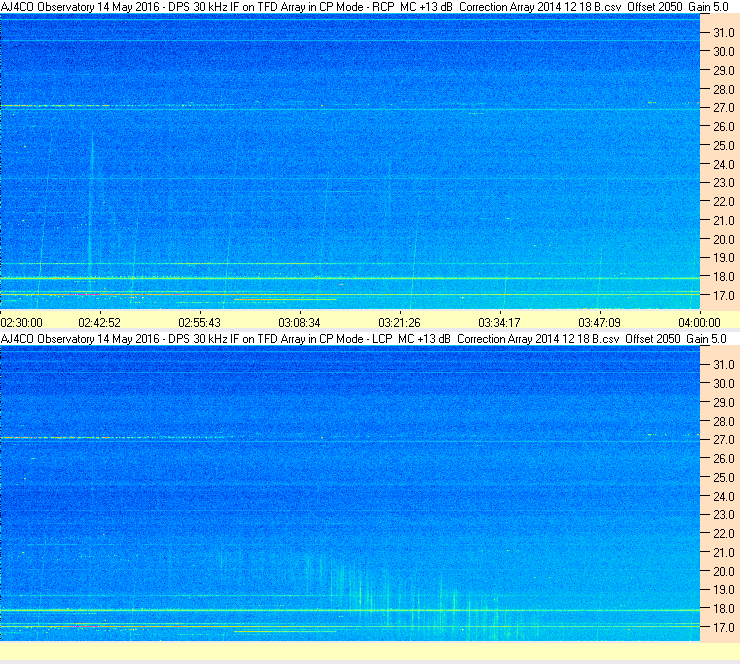Select the 18.0 MHz tick on RCP scale
740x664 pixels.
coord(723,277)
